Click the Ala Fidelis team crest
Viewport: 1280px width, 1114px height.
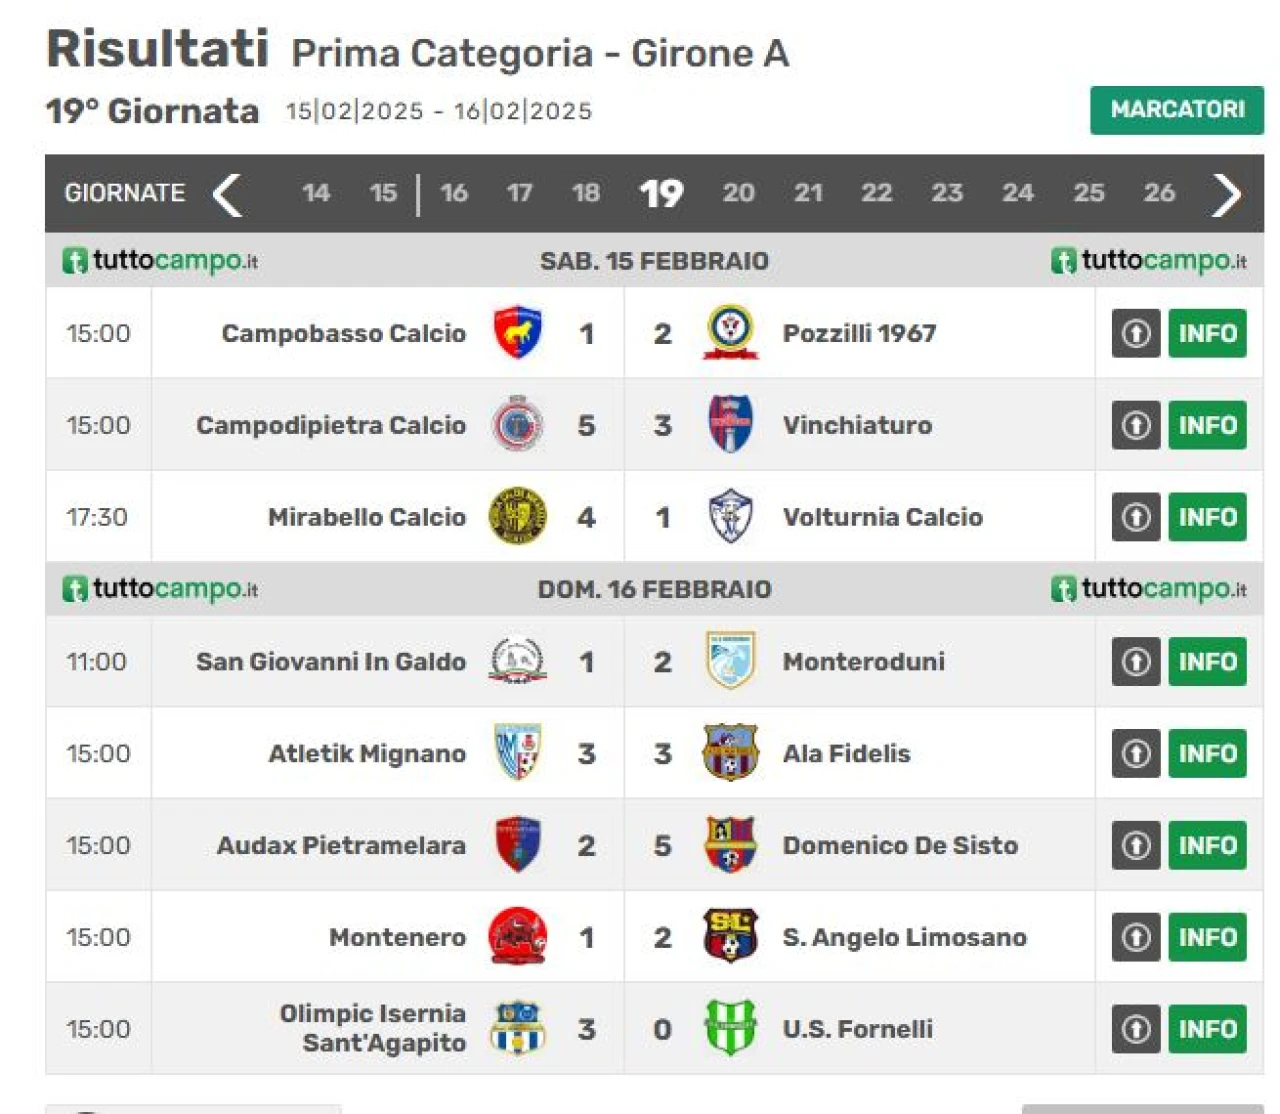pos(731,753)
